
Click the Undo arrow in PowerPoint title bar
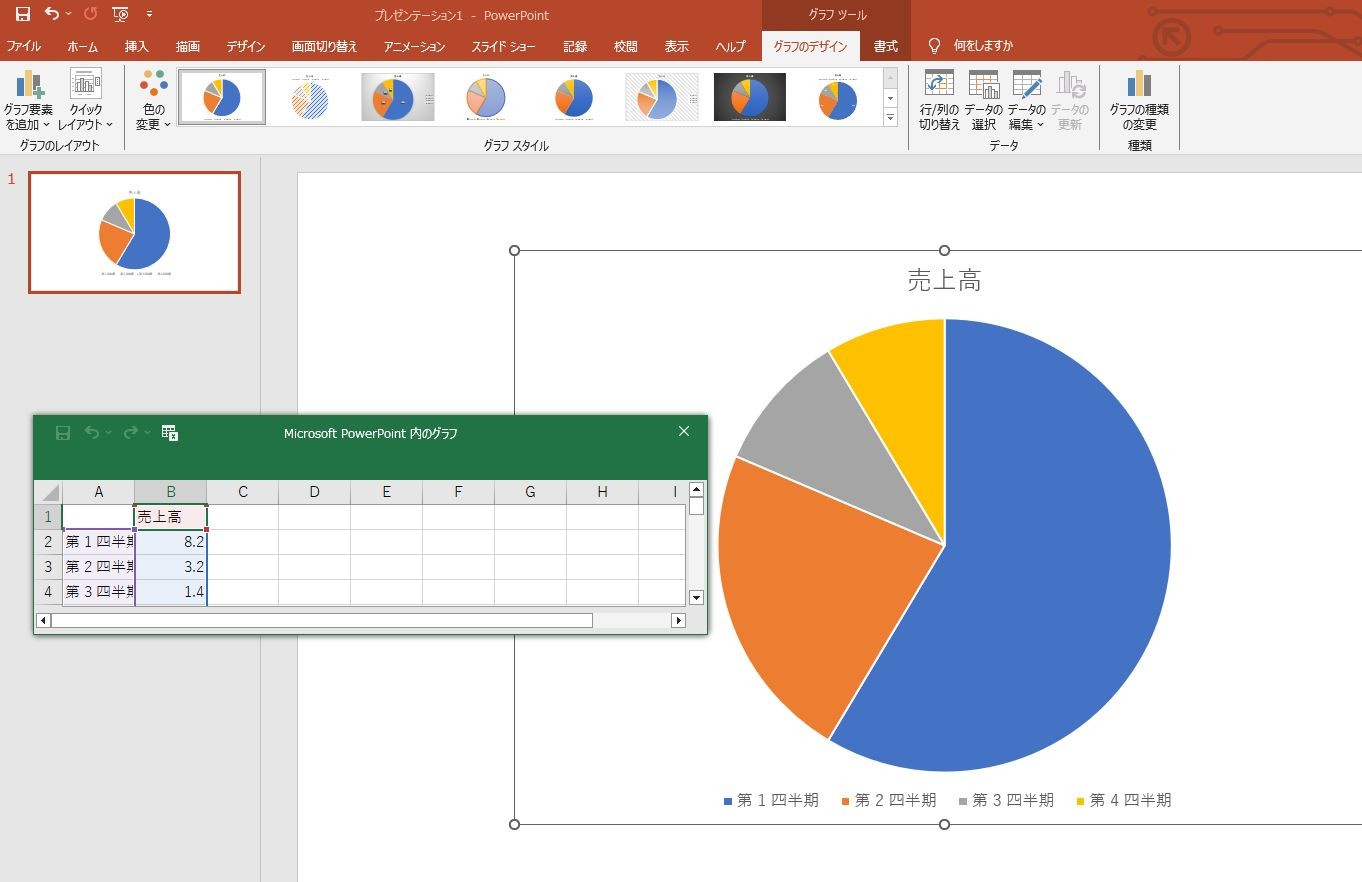tap(51, 14)
